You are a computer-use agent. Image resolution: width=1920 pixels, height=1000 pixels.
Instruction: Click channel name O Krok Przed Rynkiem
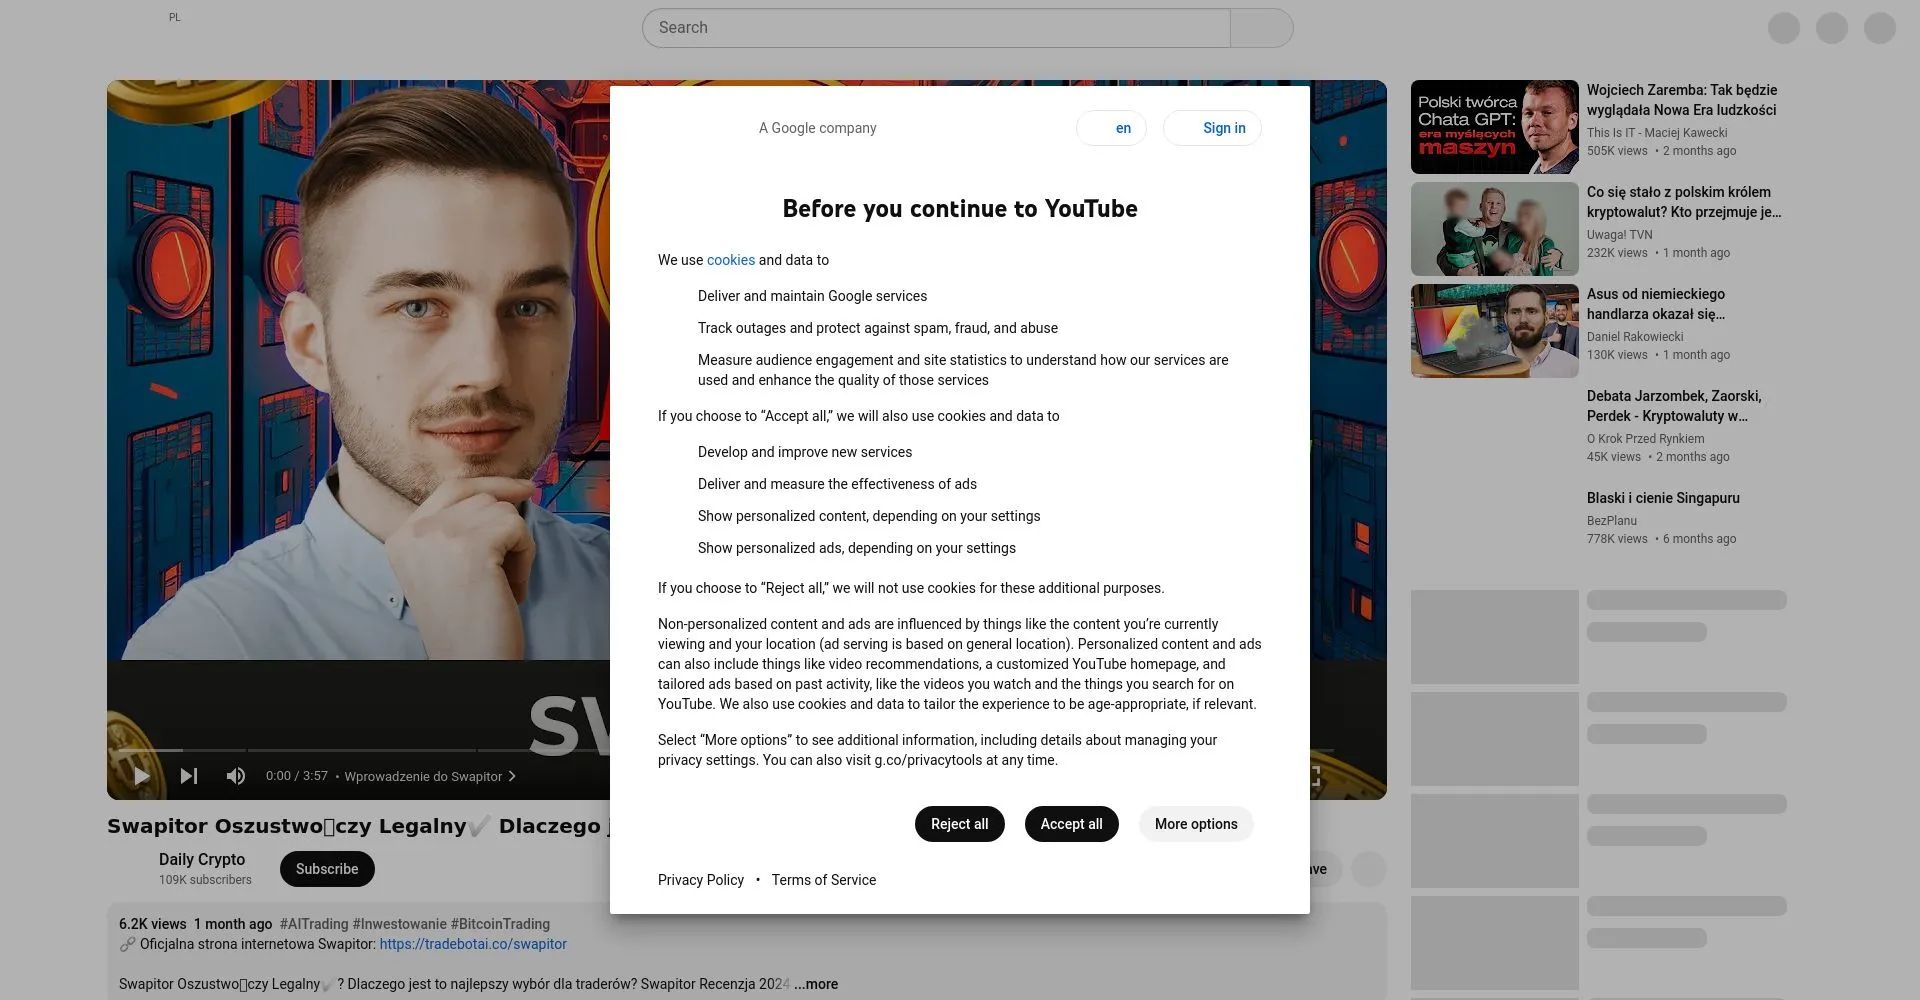1646,439
